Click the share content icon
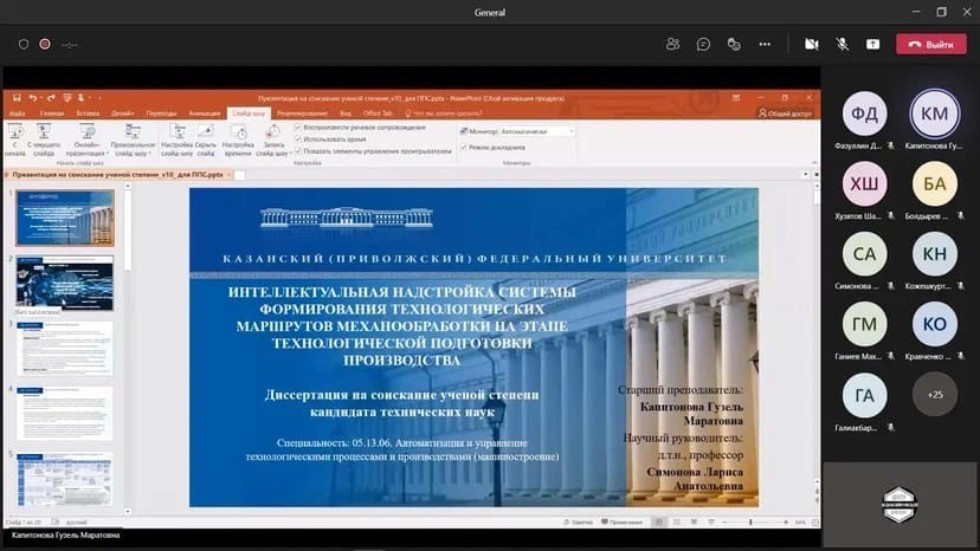Screen dimensions: 980x551 (872, 44)
